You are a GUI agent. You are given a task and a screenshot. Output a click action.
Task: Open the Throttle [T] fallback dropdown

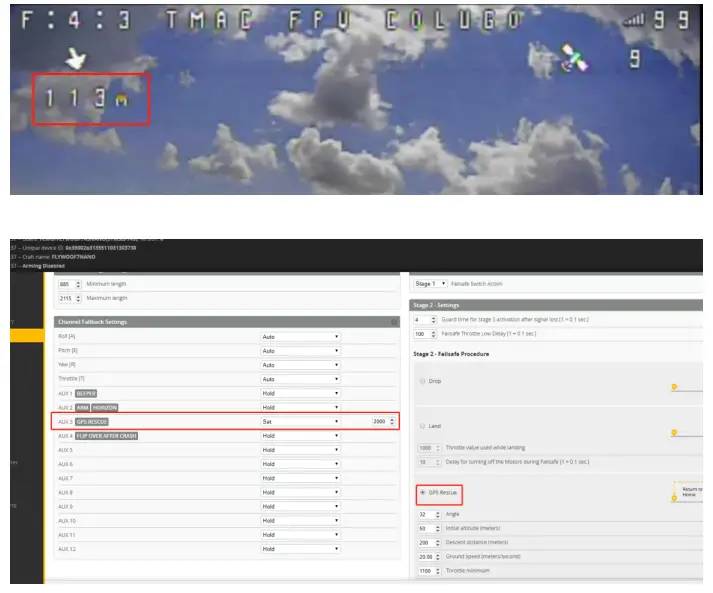click(x=301, y=379)
